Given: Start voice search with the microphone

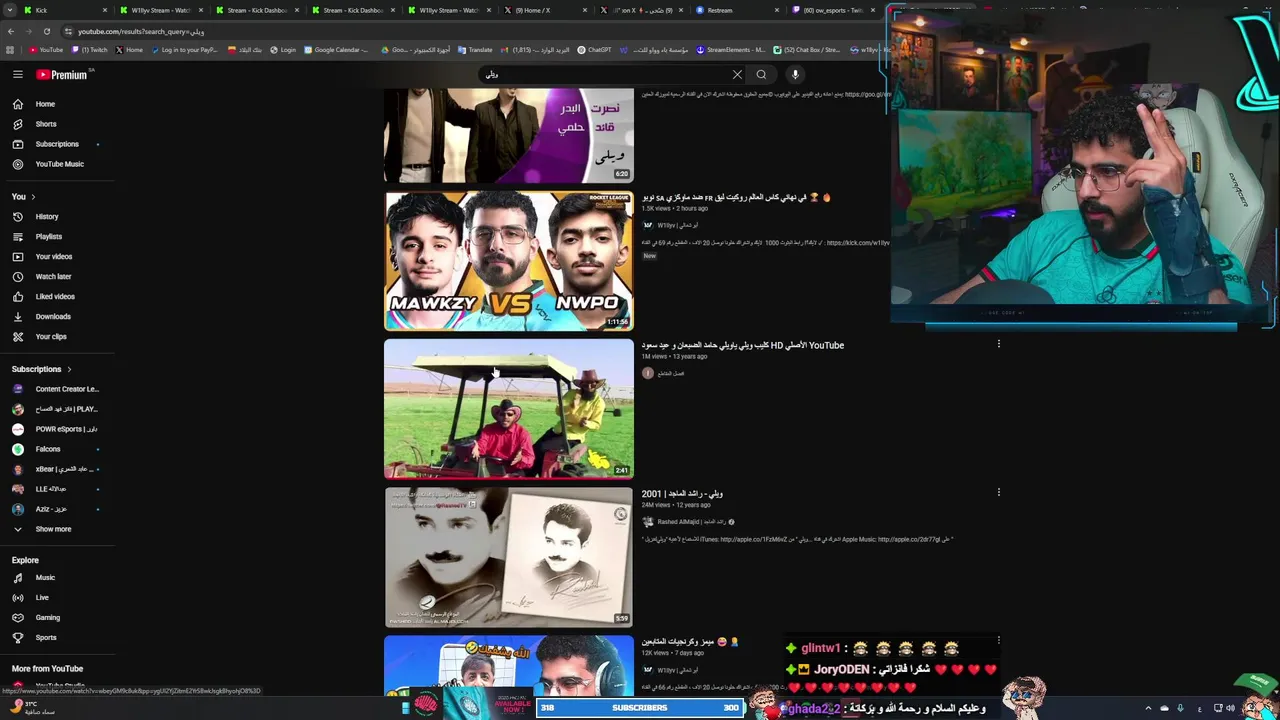Looking at the screenshot, I should tap(795, 75).
